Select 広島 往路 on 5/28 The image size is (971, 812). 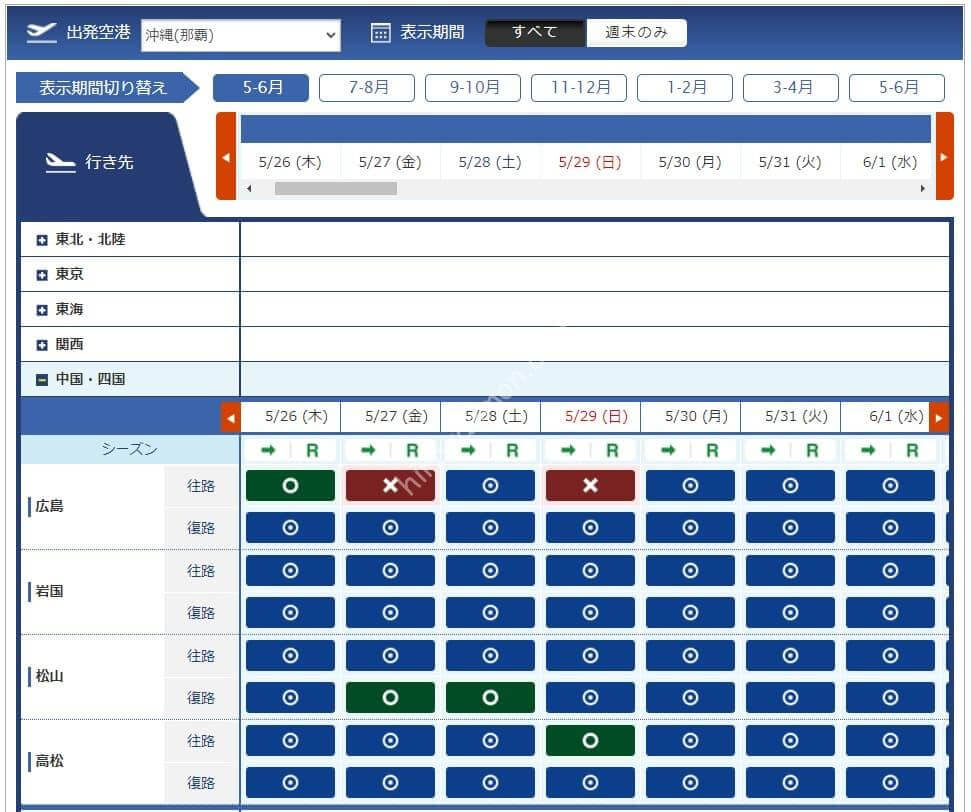click(x=490, y=486)
